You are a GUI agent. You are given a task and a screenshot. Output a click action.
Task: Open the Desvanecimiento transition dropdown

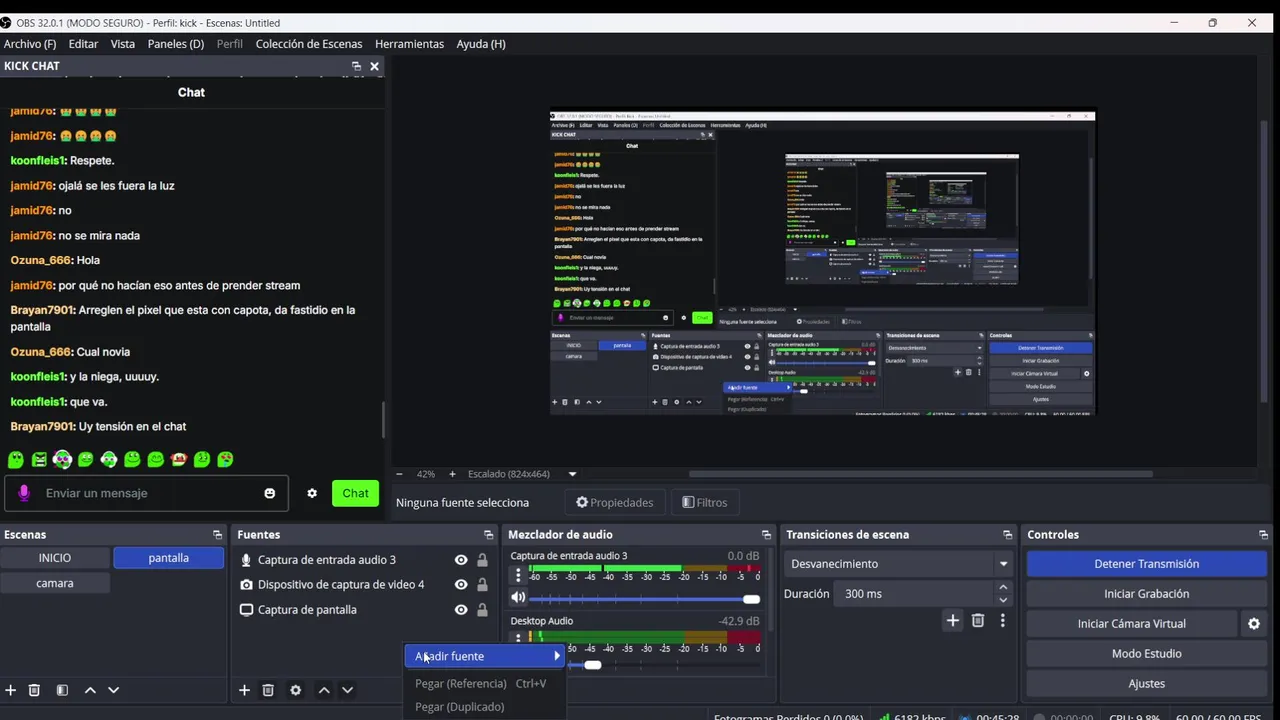pos(898,564)
